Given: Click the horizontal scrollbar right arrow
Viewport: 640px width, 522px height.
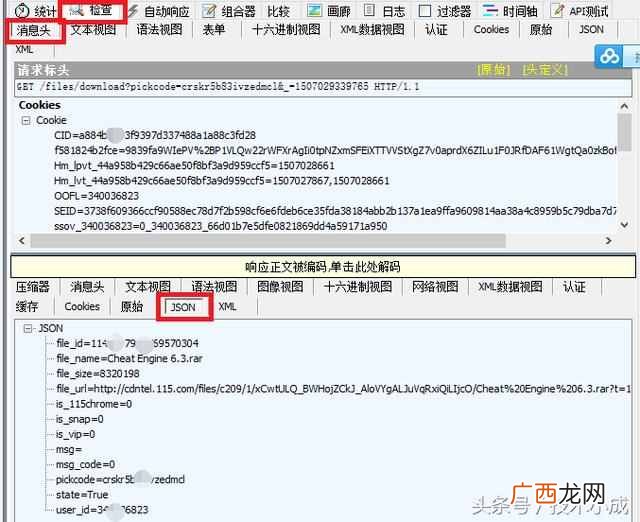Looking at the screenshot, I should [608, 241].
